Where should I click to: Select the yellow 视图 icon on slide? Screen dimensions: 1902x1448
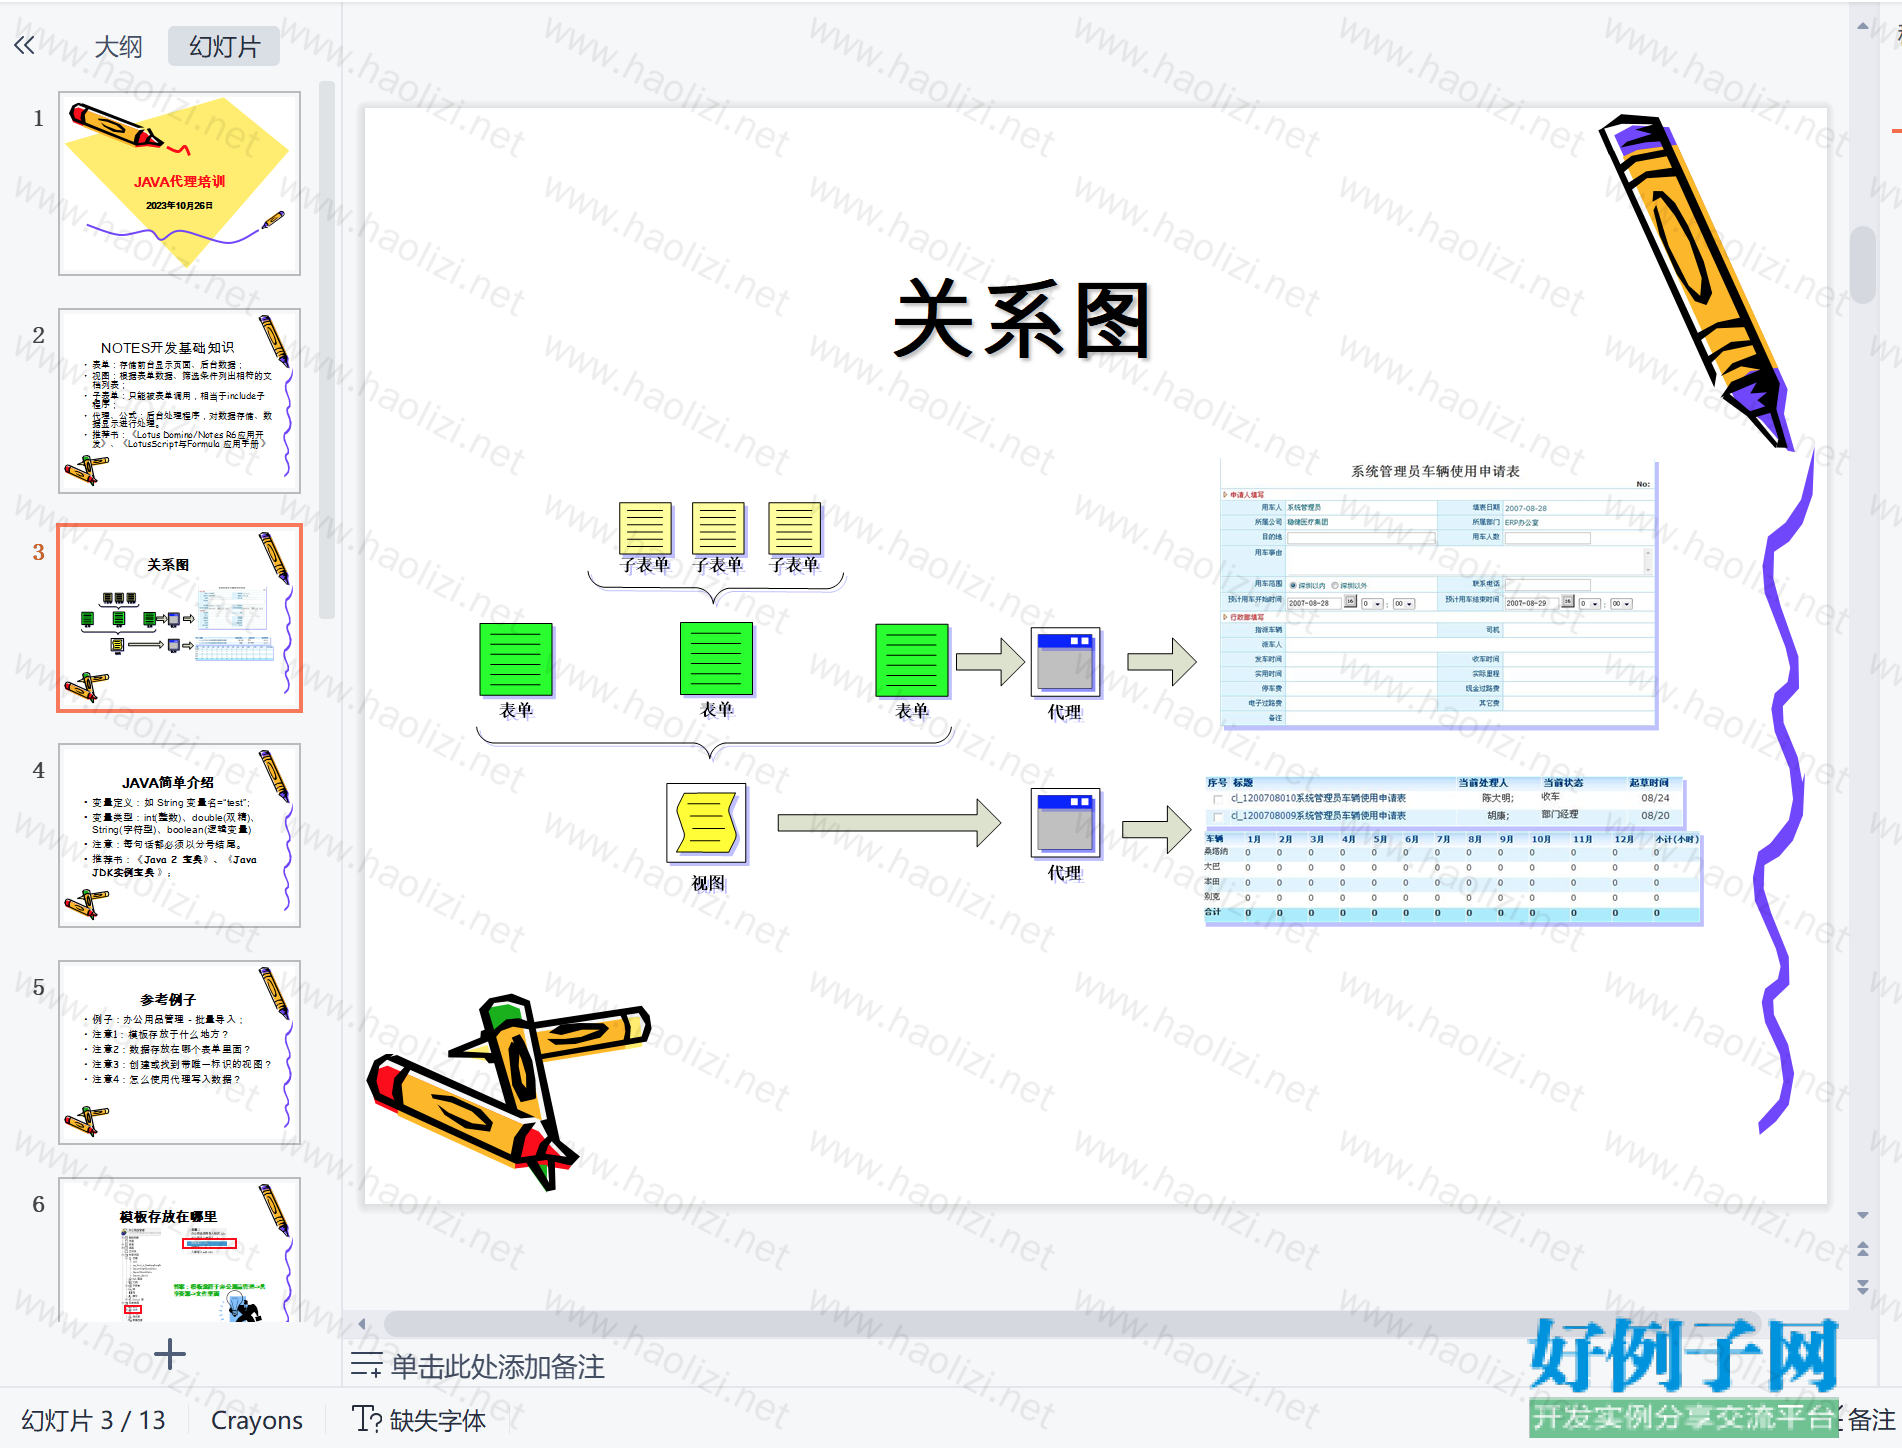pyautogui.click(x=706, y=822)
